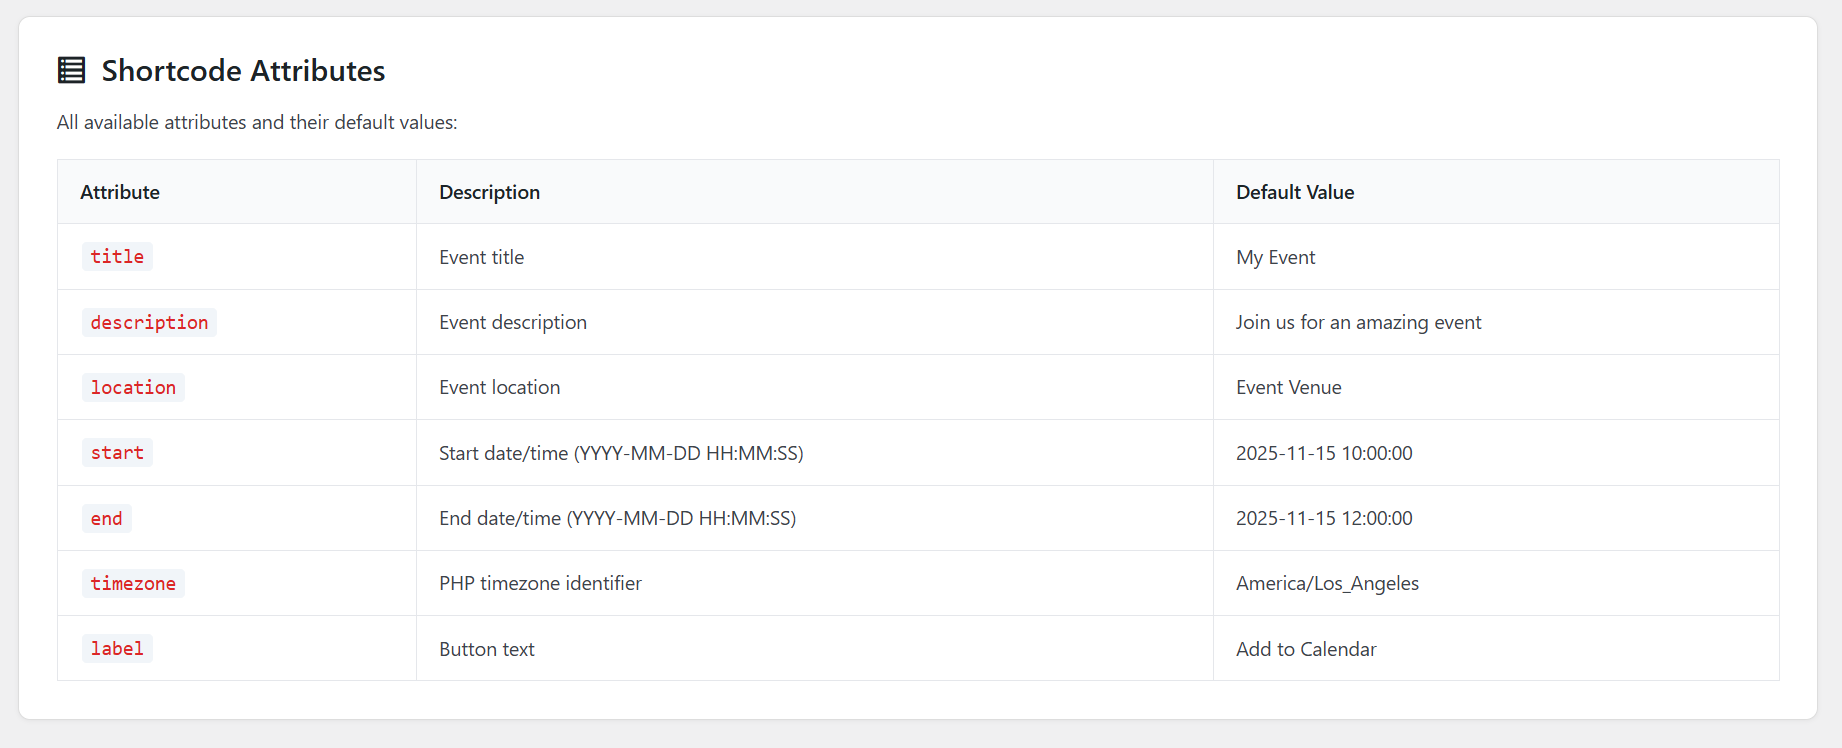The width and height of the screenshot is (1842, 748).
Task: Select the end attribute code tag
Action: click(106, 519)
